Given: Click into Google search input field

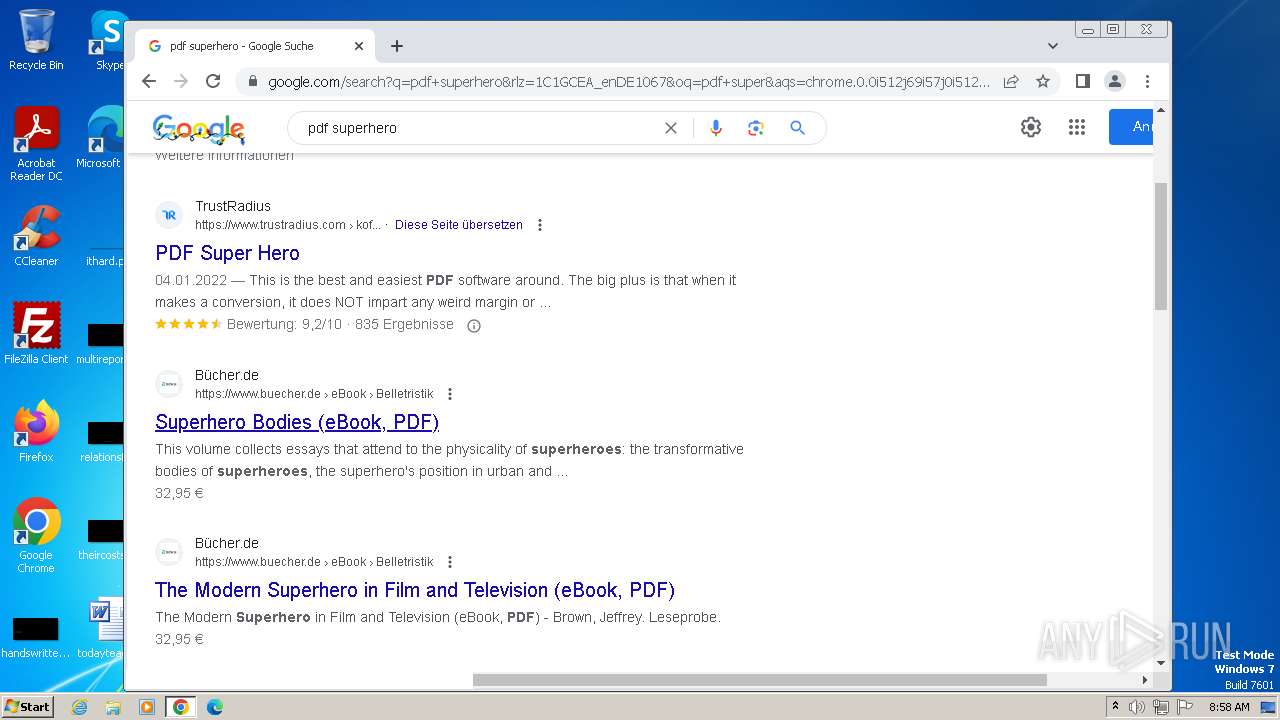Looking at the screenshot, I should tap(480, 128).
